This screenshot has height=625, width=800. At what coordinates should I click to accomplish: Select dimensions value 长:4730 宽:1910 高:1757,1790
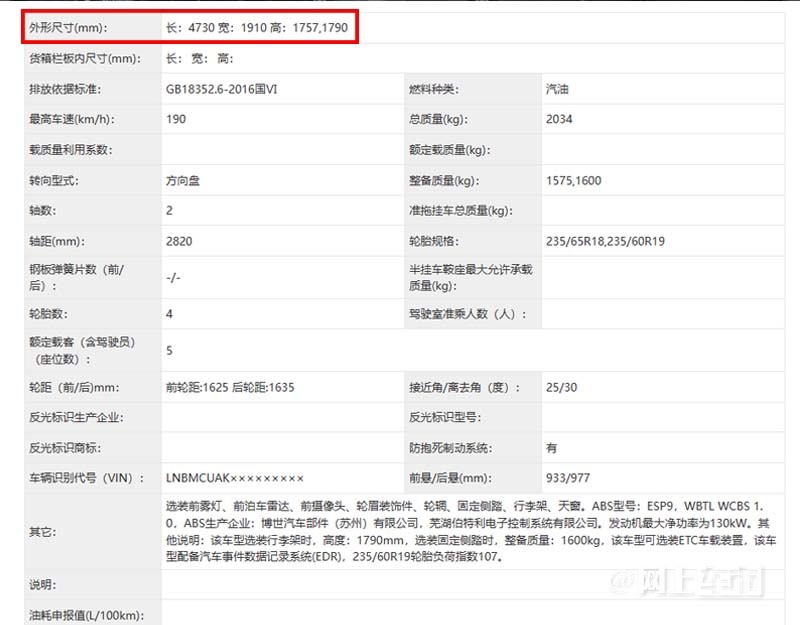[257, 28]
